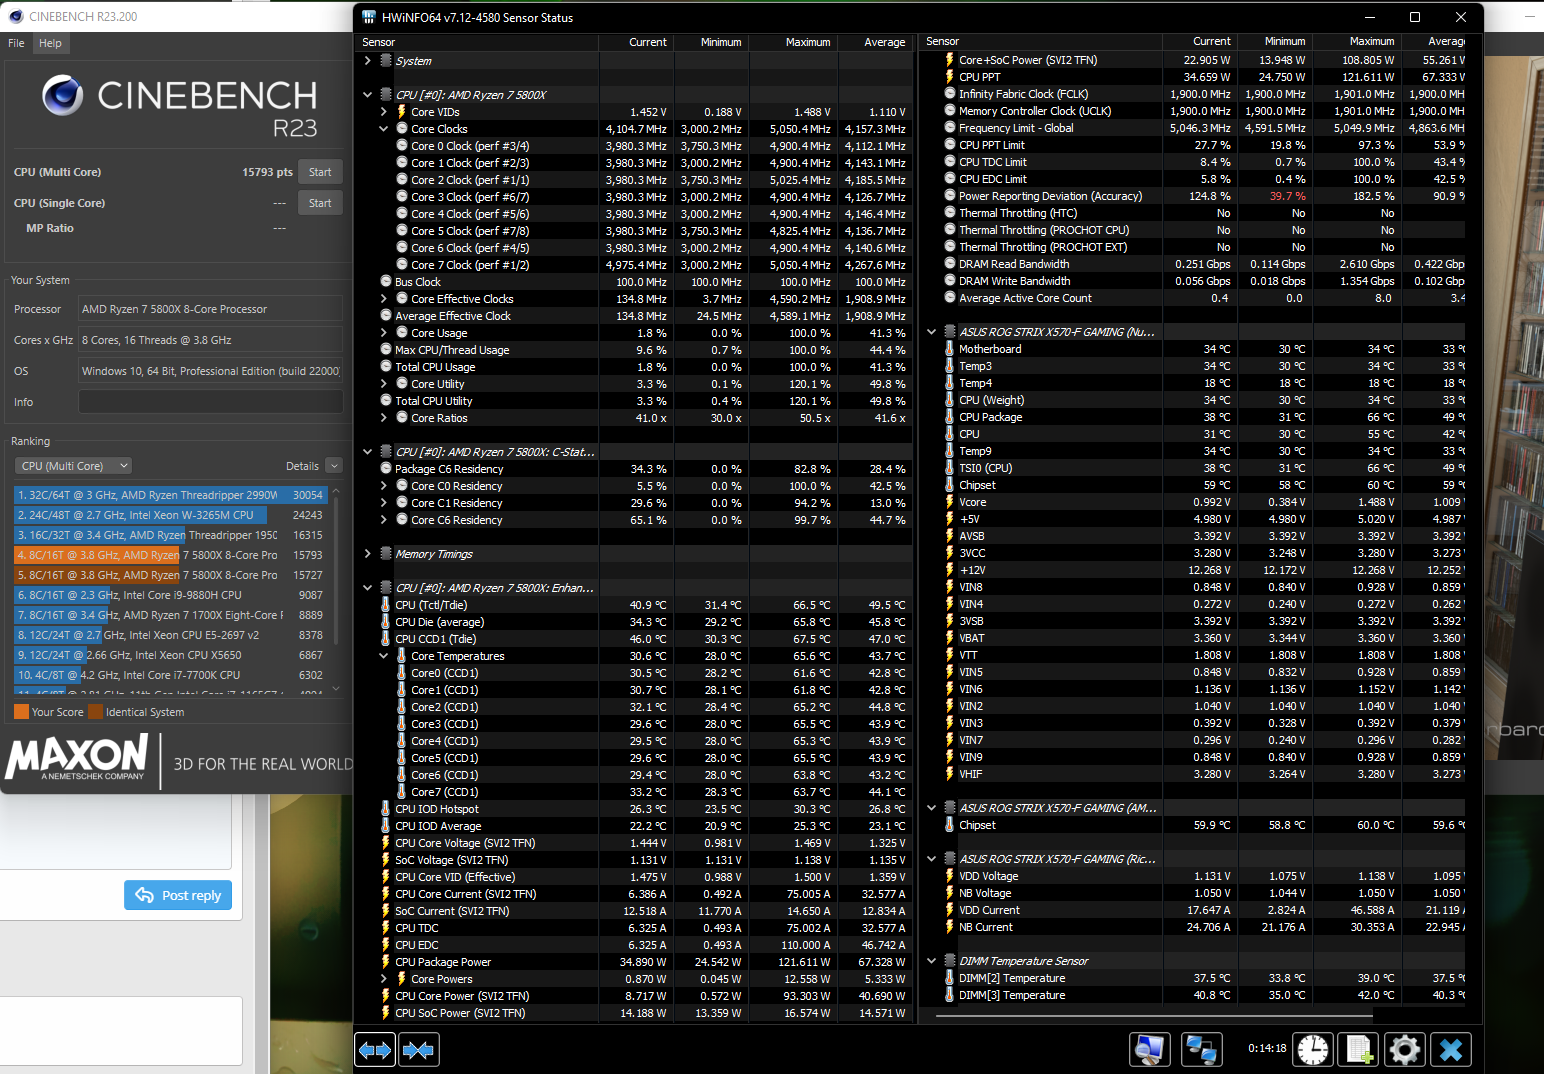Click the chip icon beside DIMM Temperature Sensor
The height and width of the screenshot is (1074, 1544).
pyautogui.click(x=950, y=961)
